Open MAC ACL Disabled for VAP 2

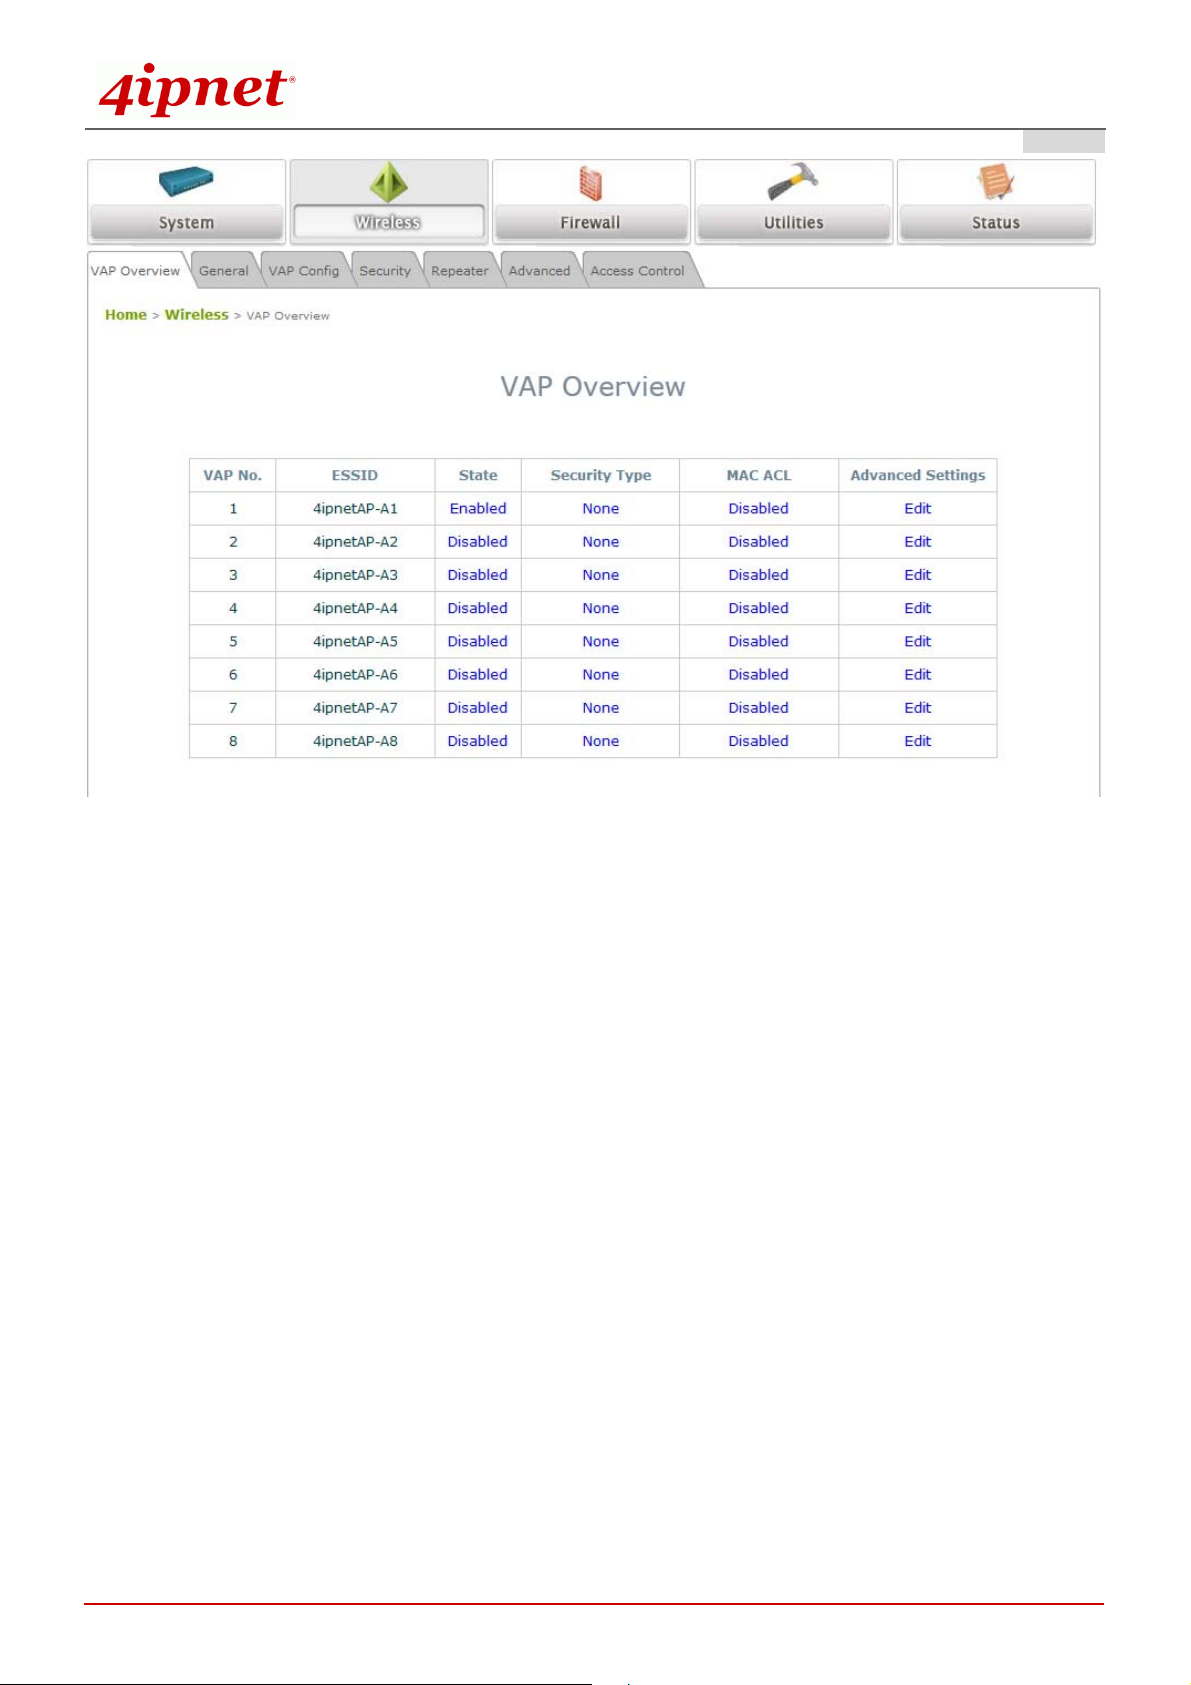(x=759, y=542)
